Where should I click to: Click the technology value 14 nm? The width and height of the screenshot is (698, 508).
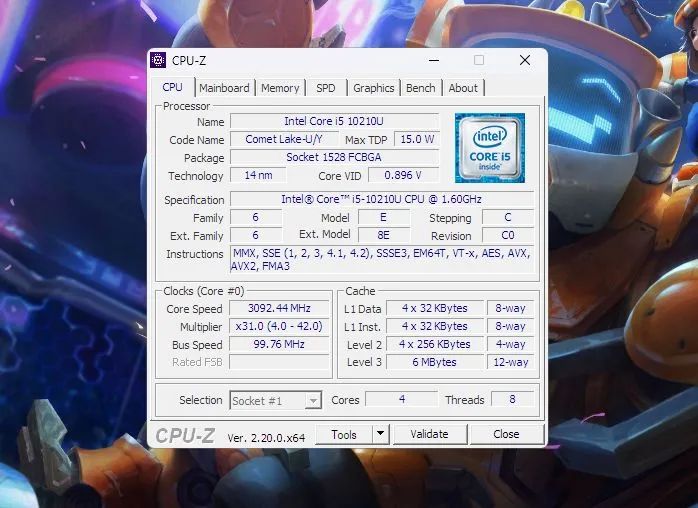point(258,175)
